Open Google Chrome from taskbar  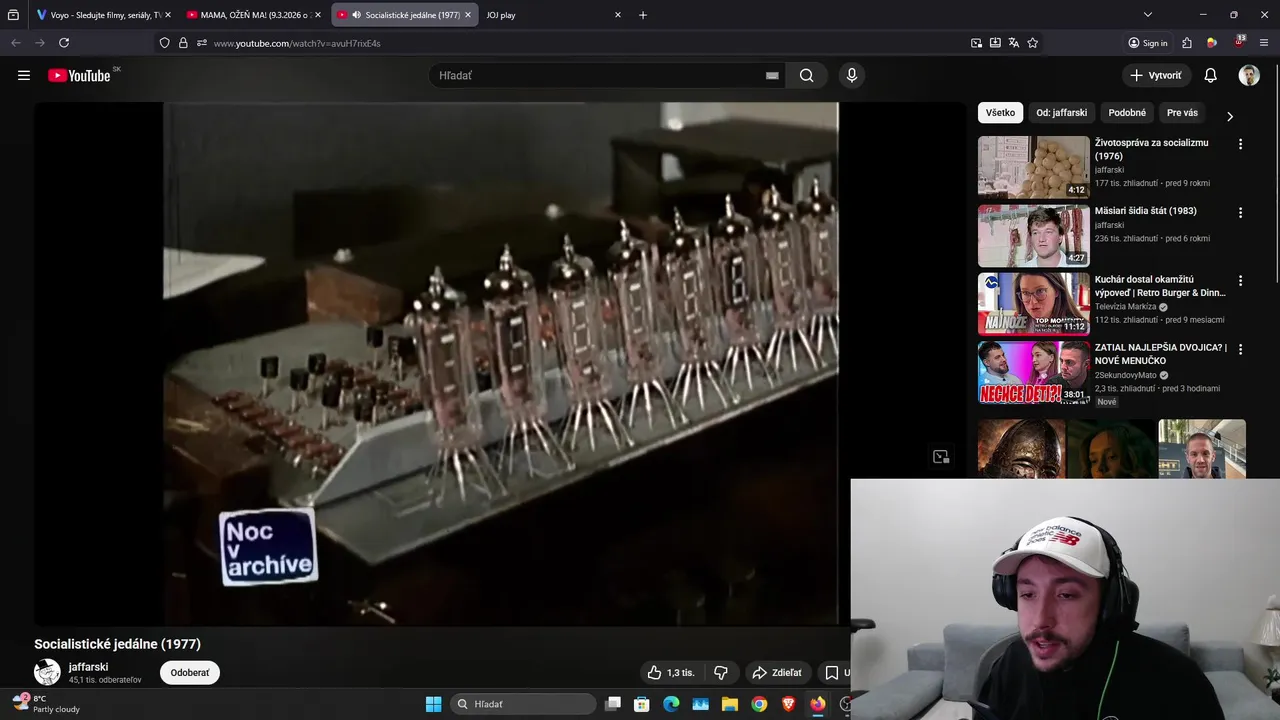759,704
